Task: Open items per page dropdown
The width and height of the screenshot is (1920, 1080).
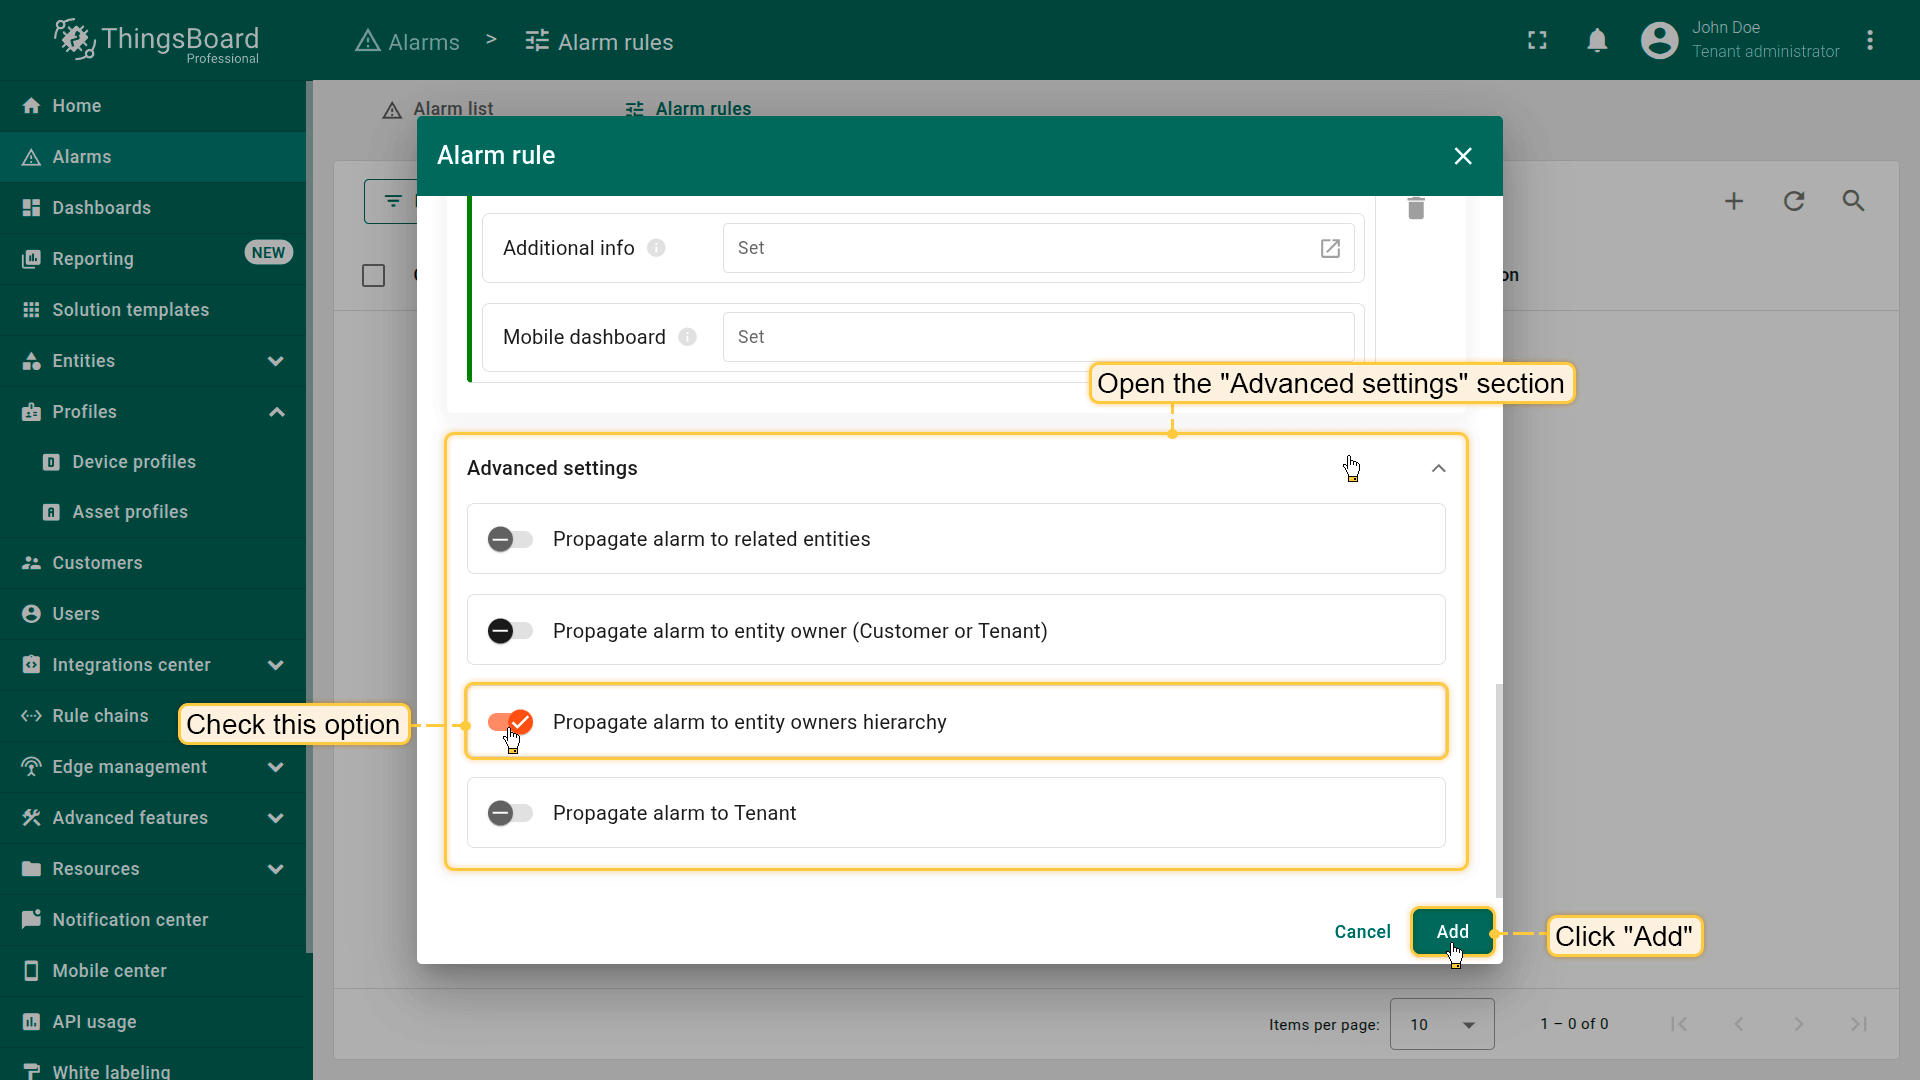Action: click(1442, 1024)
